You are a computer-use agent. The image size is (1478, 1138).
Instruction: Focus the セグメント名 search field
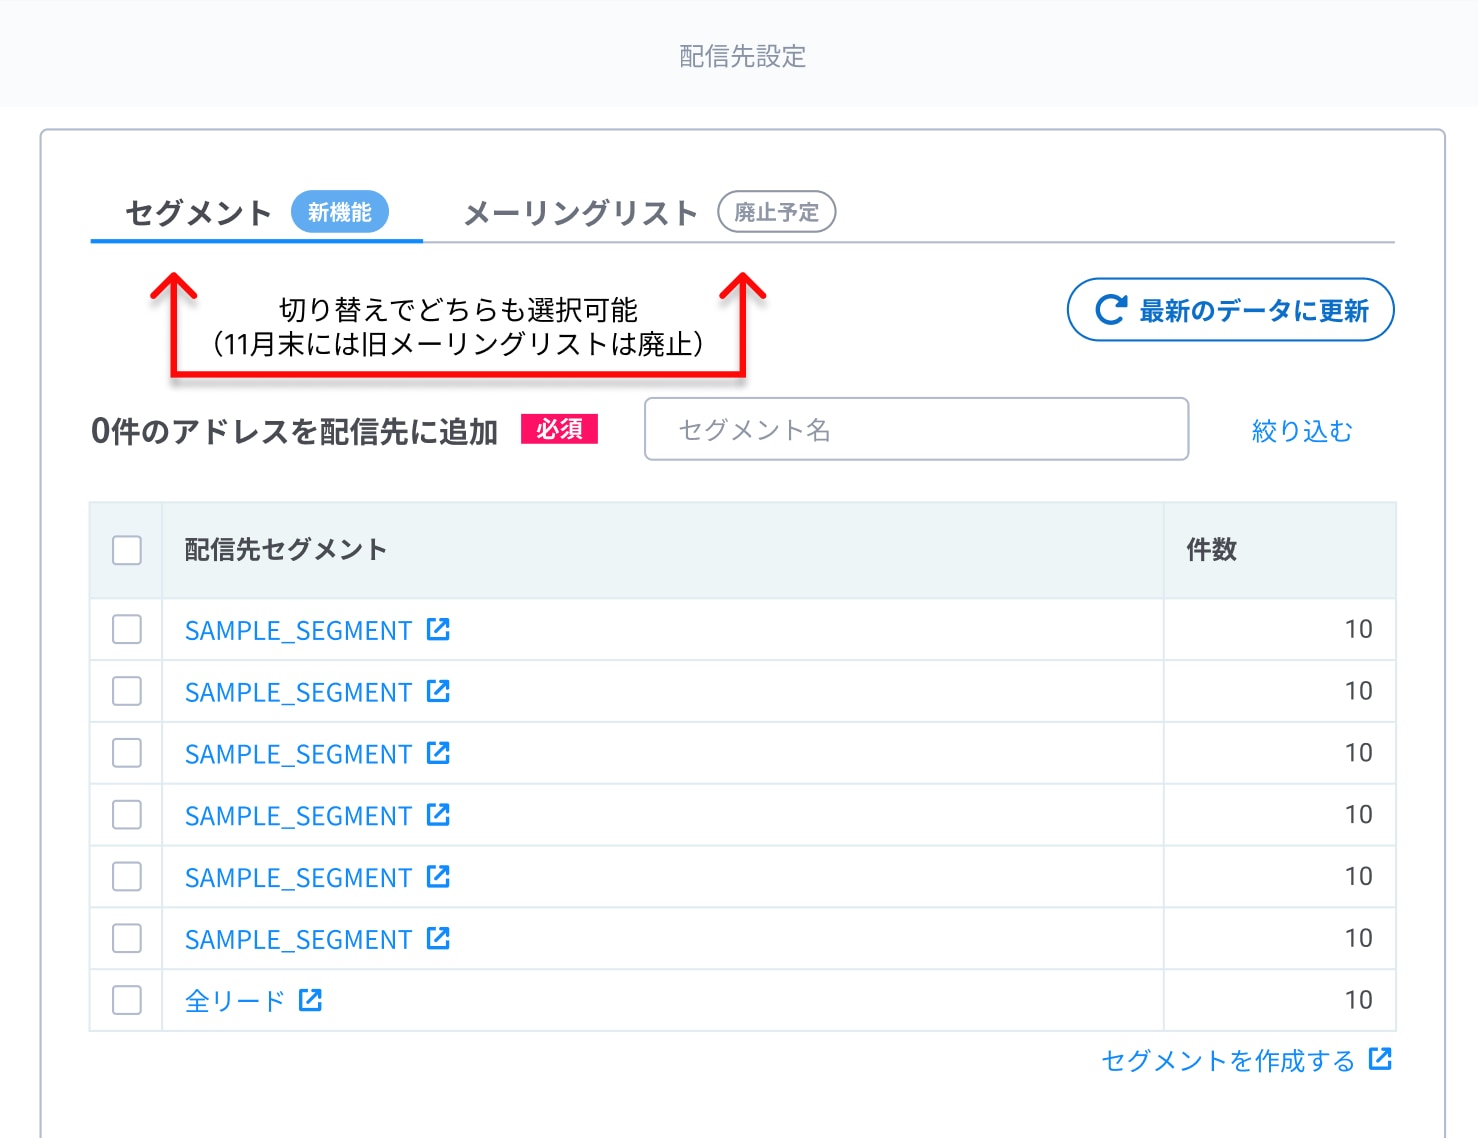[917, 429]
